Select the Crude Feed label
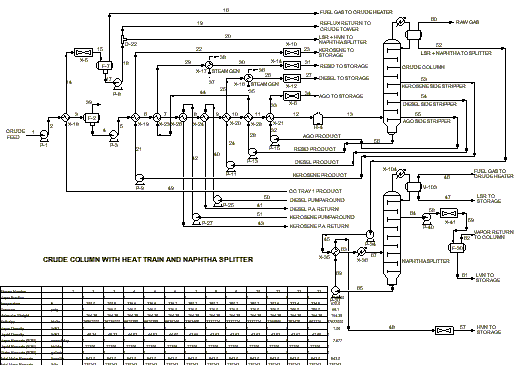 pos(15,134)
